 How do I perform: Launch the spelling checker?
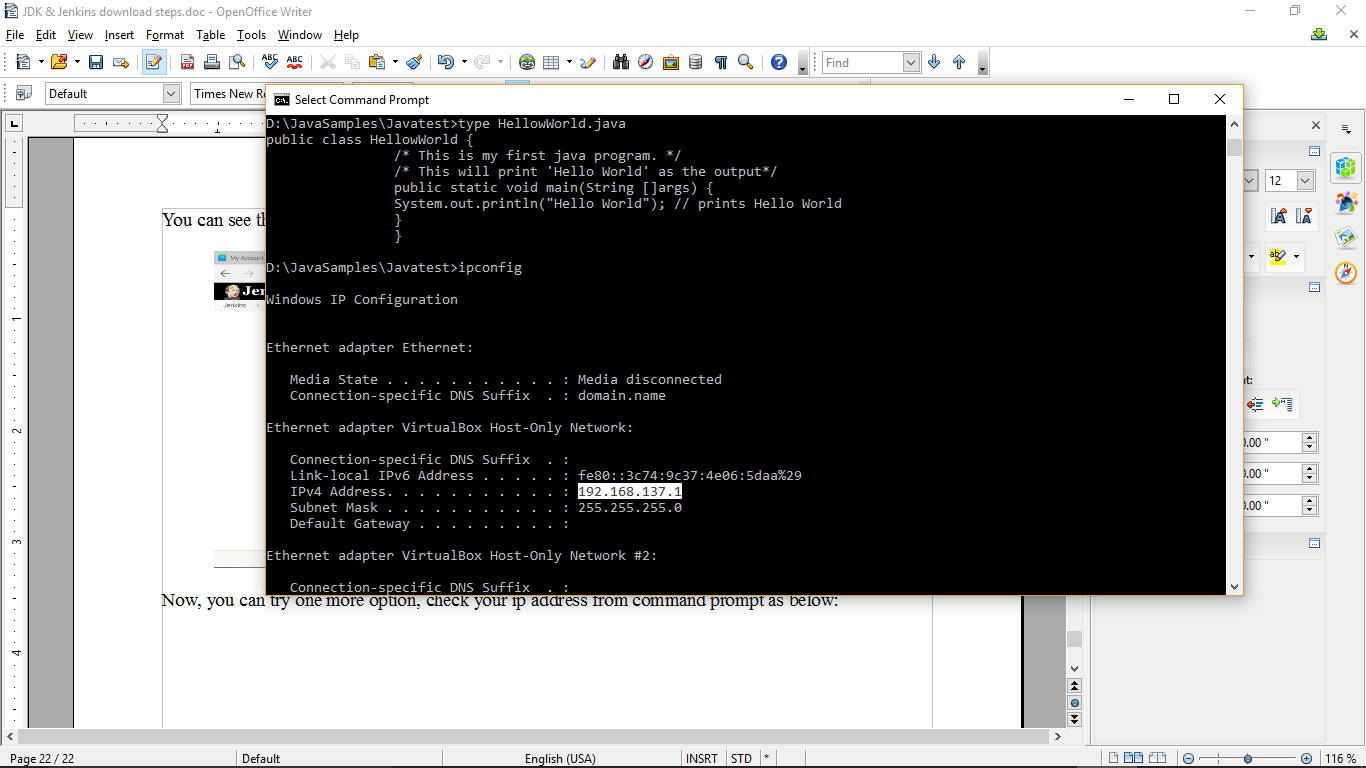coord(269,61)
